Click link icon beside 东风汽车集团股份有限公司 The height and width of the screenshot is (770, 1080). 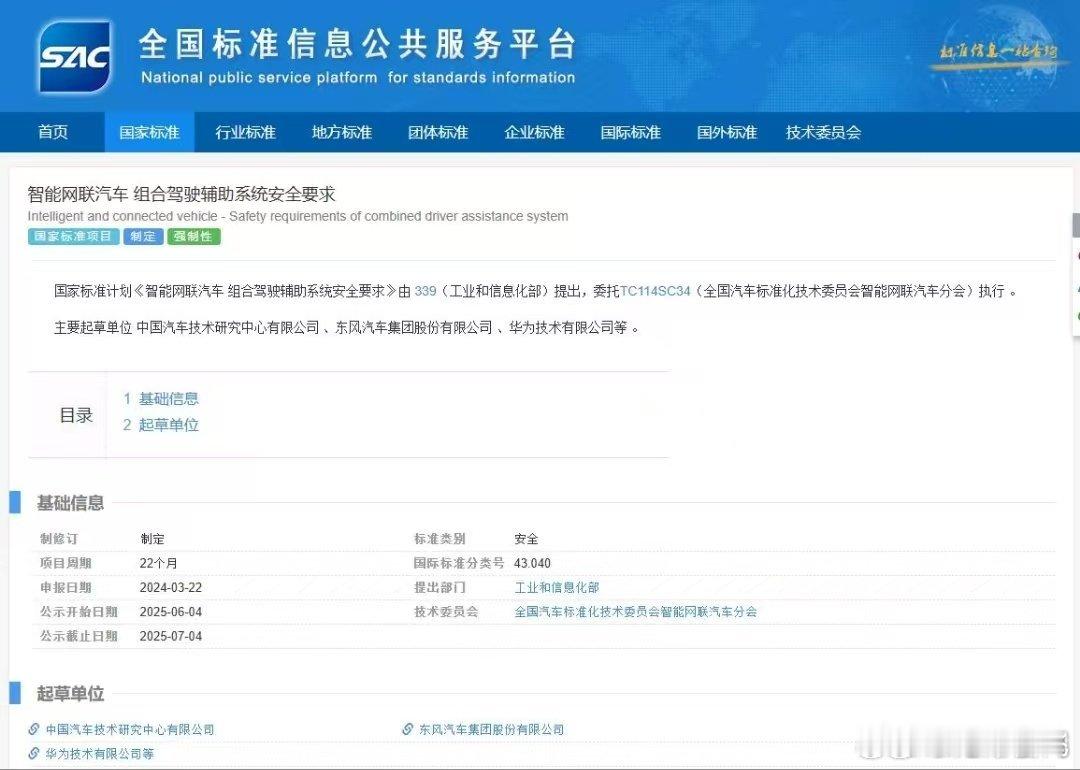click(x=408, y=729)
